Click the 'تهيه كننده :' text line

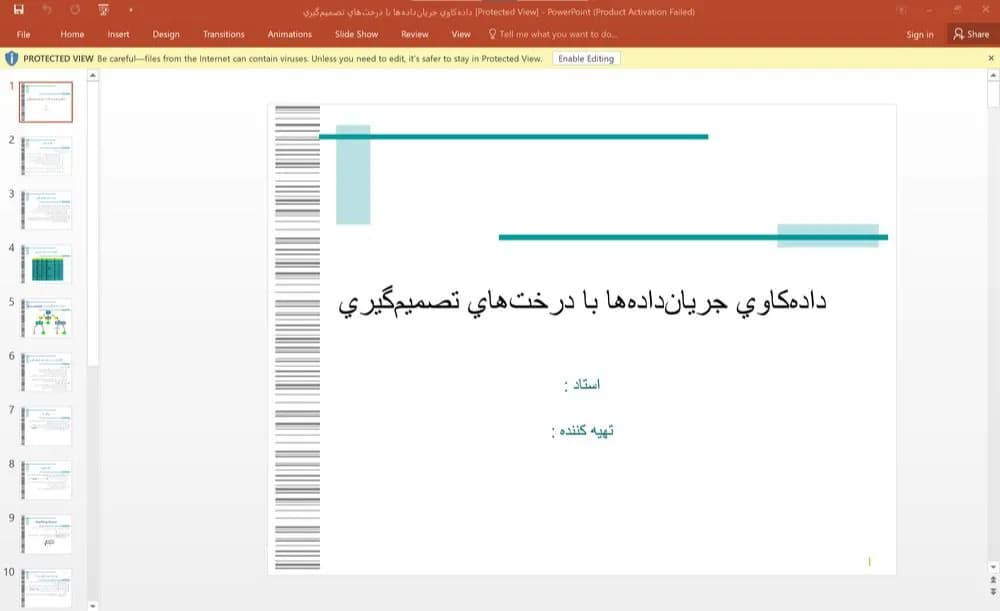click(582, 431)
